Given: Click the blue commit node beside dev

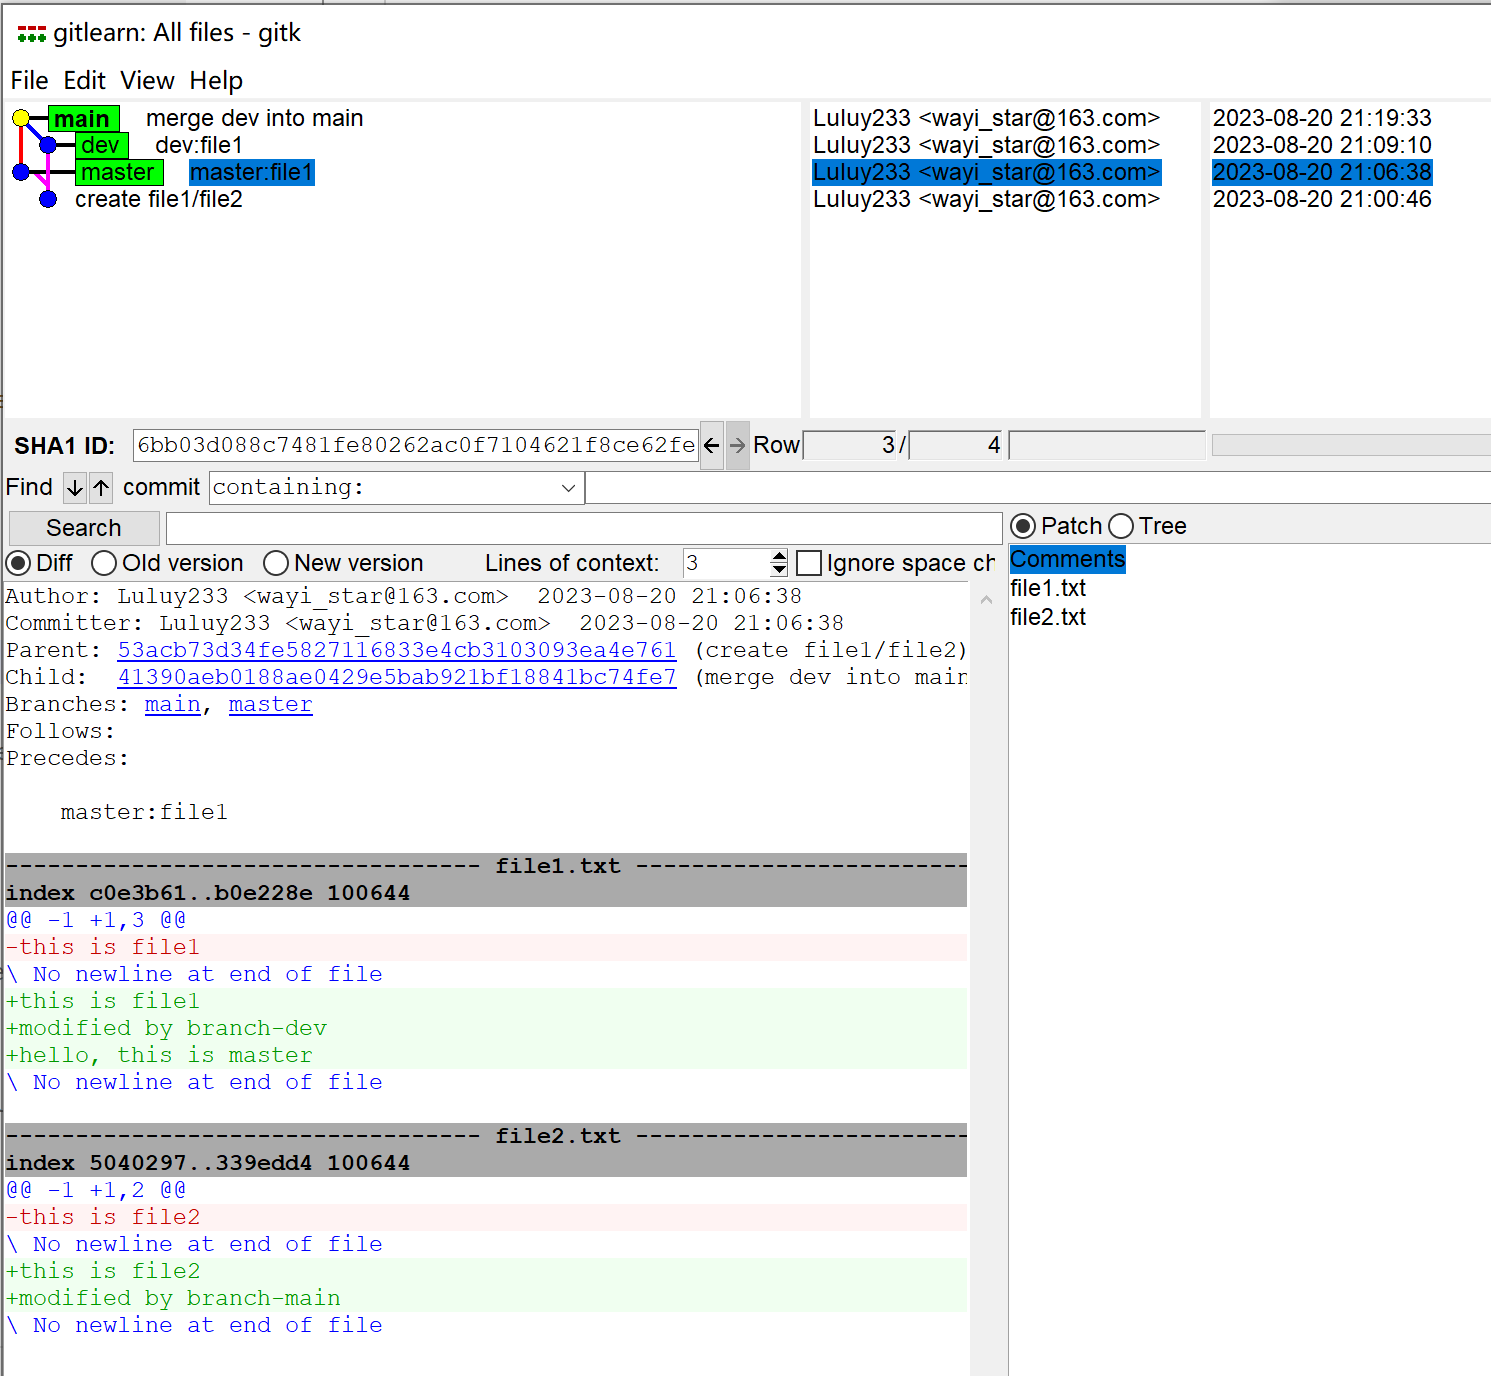Looking at the screenshot, I should [x=48, y=146].
